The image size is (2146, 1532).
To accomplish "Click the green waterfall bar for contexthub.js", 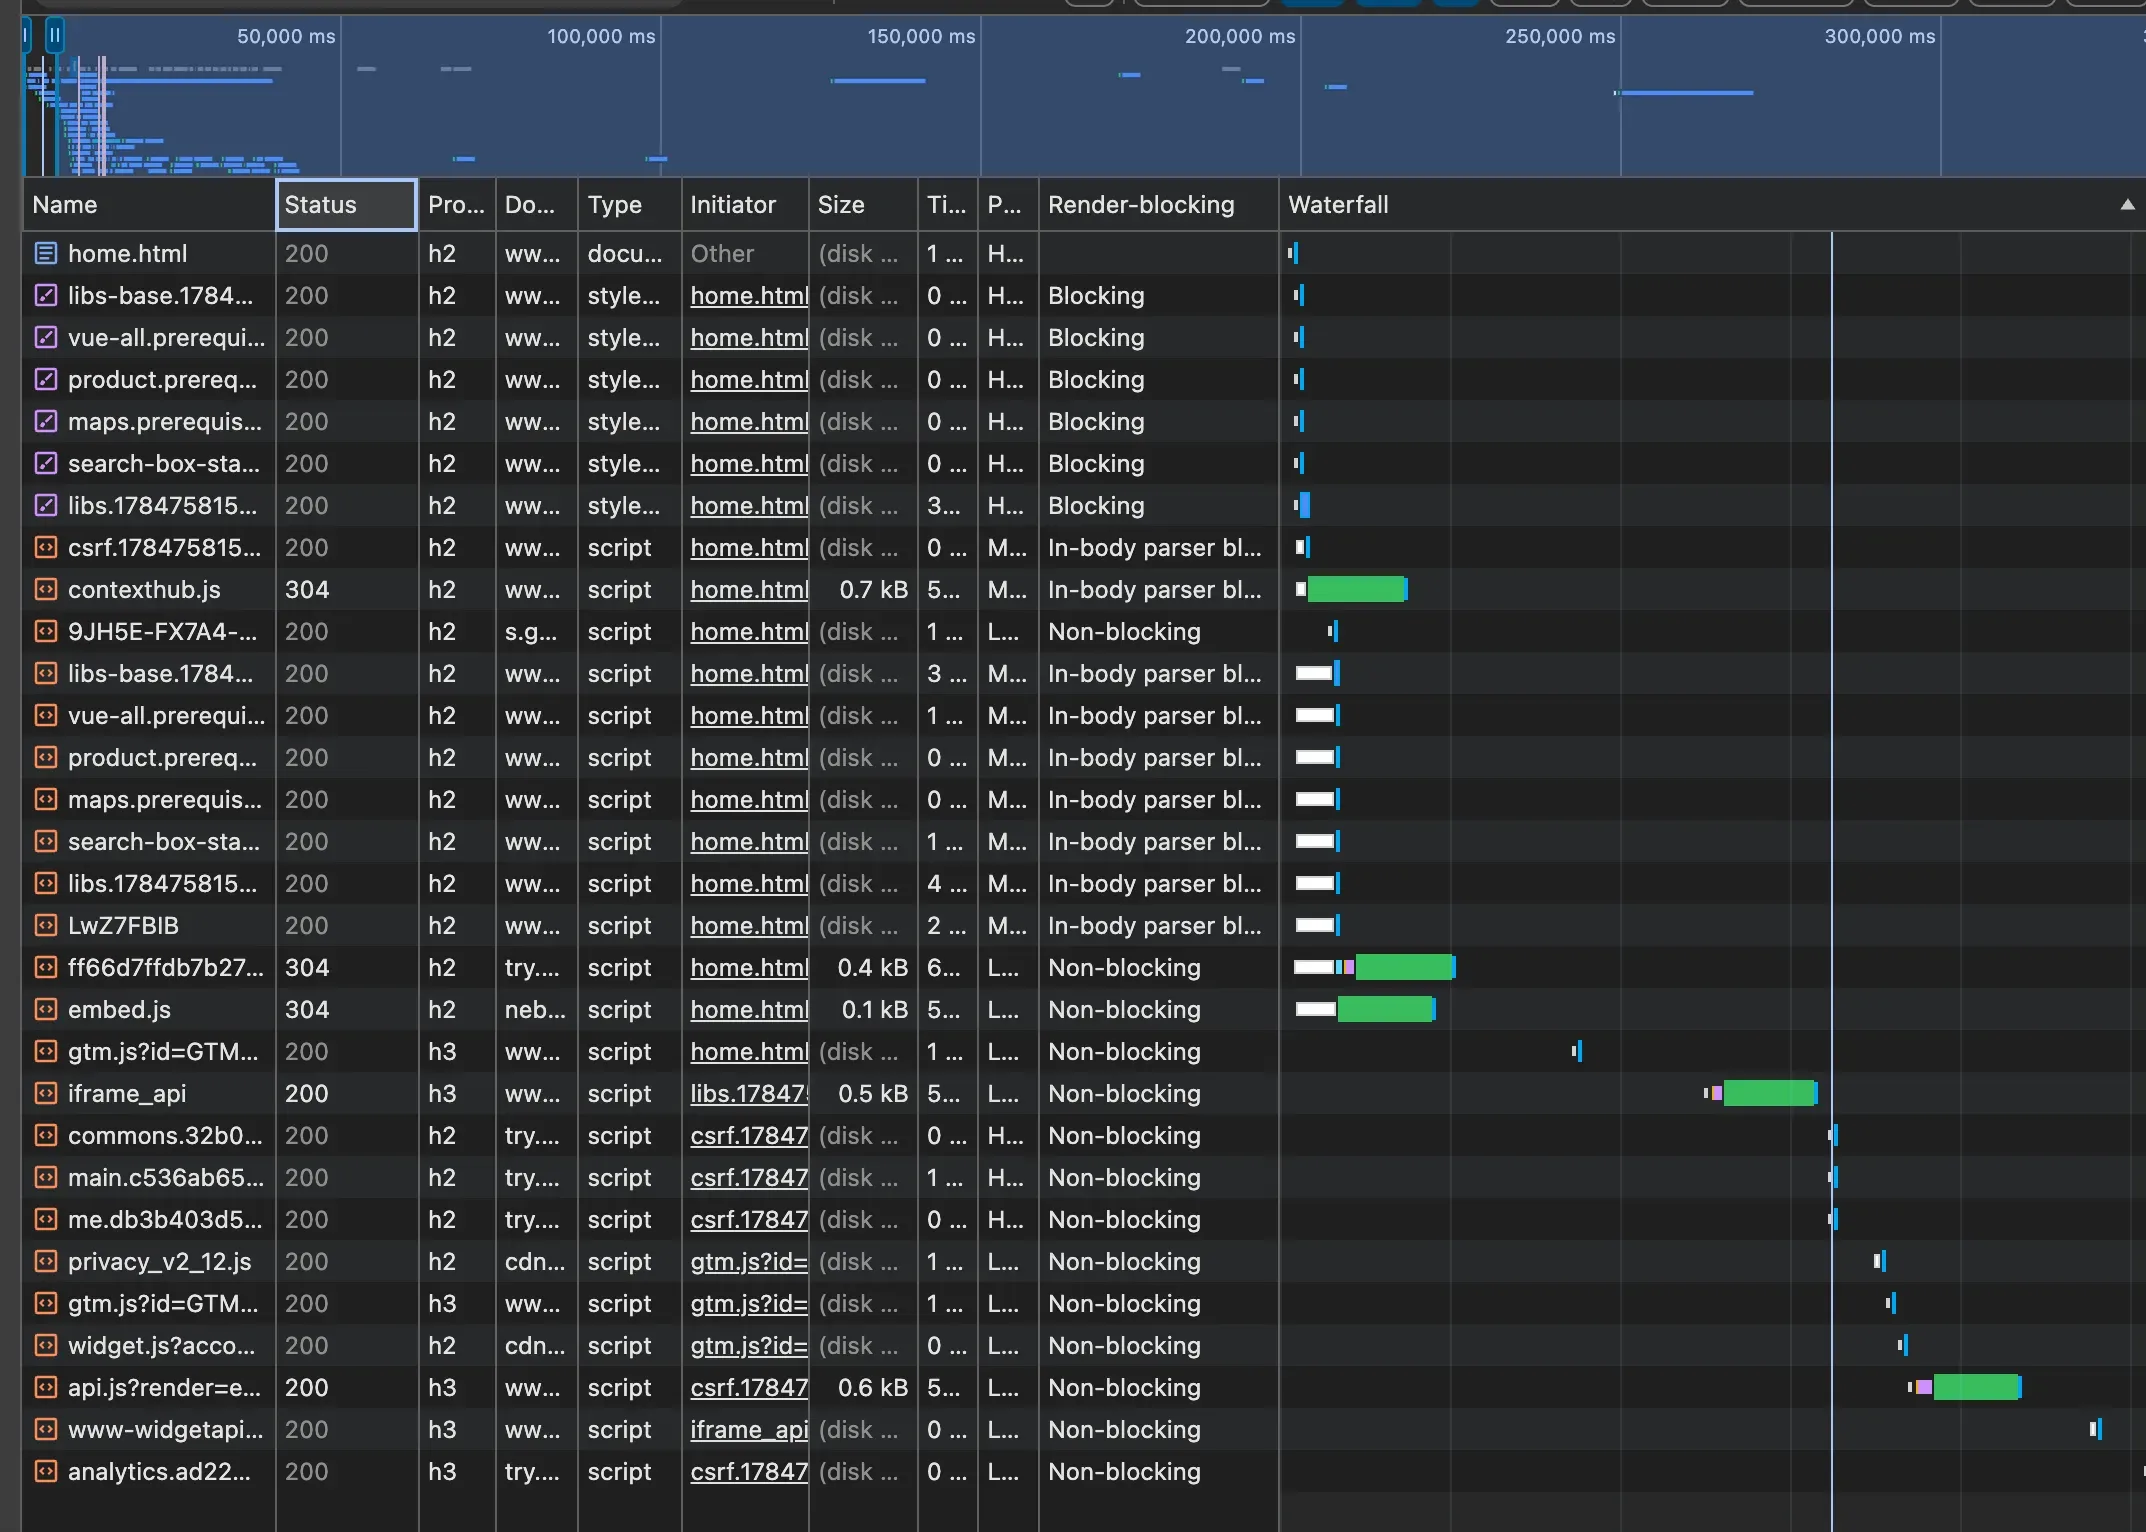I will [1356, 589].
